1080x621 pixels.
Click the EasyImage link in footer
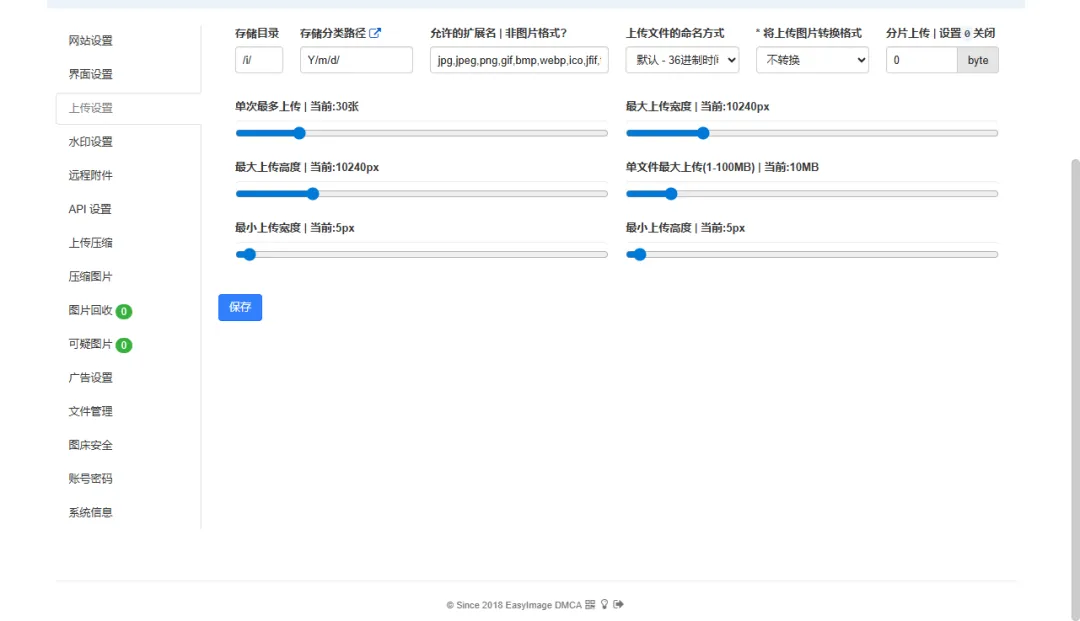click(533, 605)
